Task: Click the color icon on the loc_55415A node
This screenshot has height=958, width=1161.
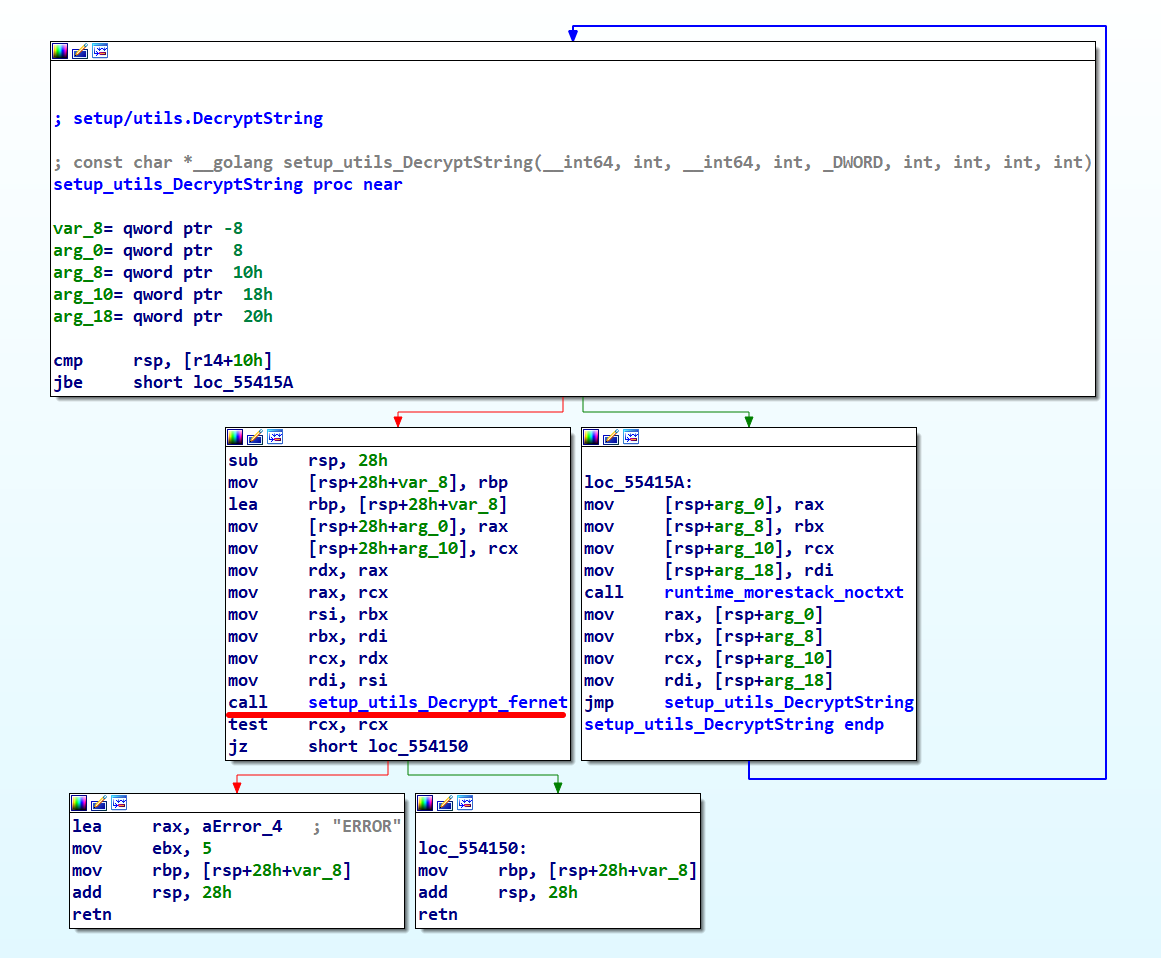Action: pos(591,437)
